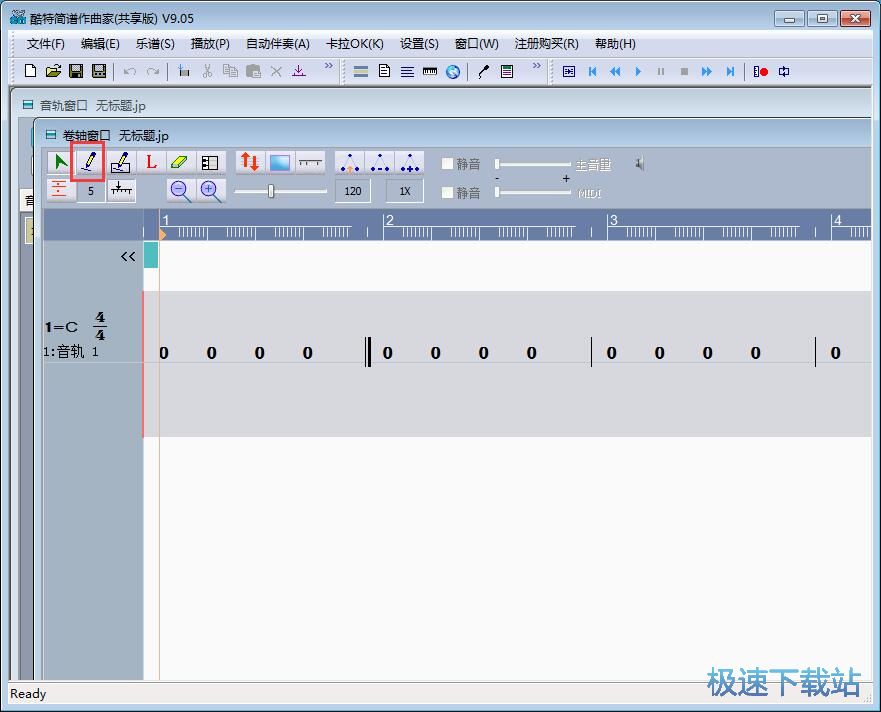Select the green arrow pointer tool
Image resolution: width=881 pixels, height=712 pixels.
pyautogui.click(x=60, y=162)
